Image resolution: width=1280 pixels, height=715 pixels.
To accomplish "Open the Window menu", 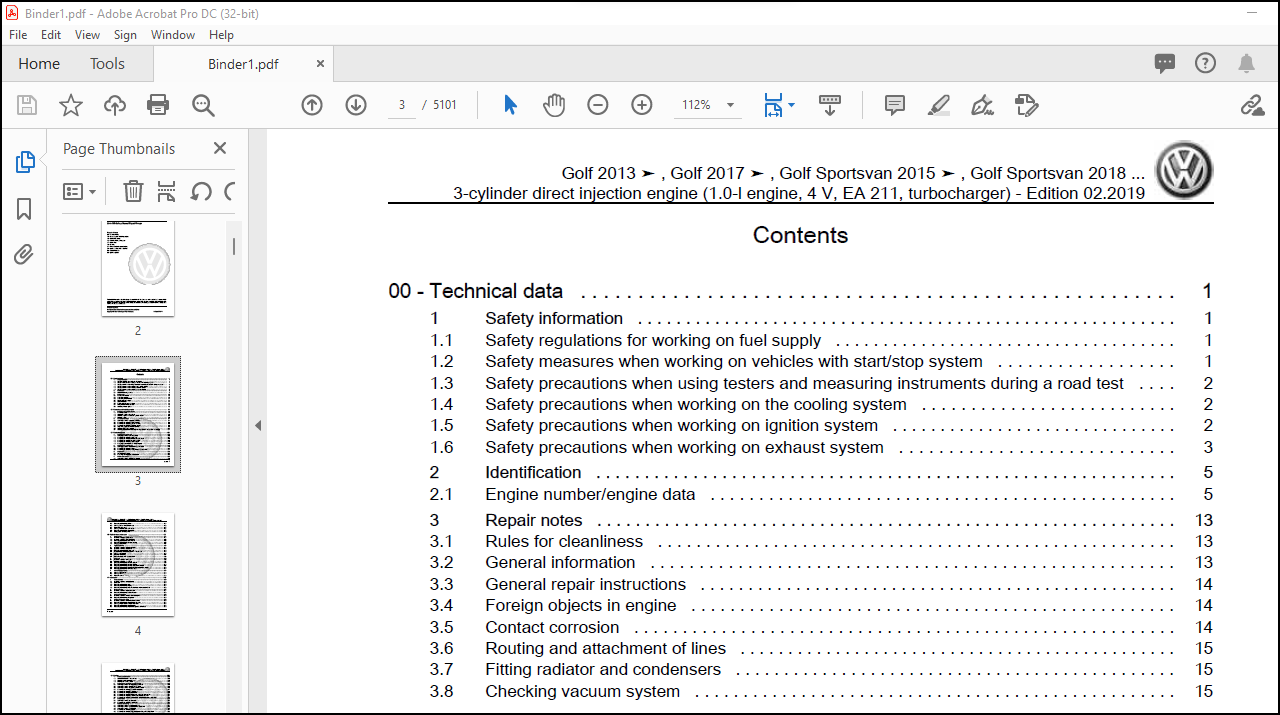I will pos(173,34).
